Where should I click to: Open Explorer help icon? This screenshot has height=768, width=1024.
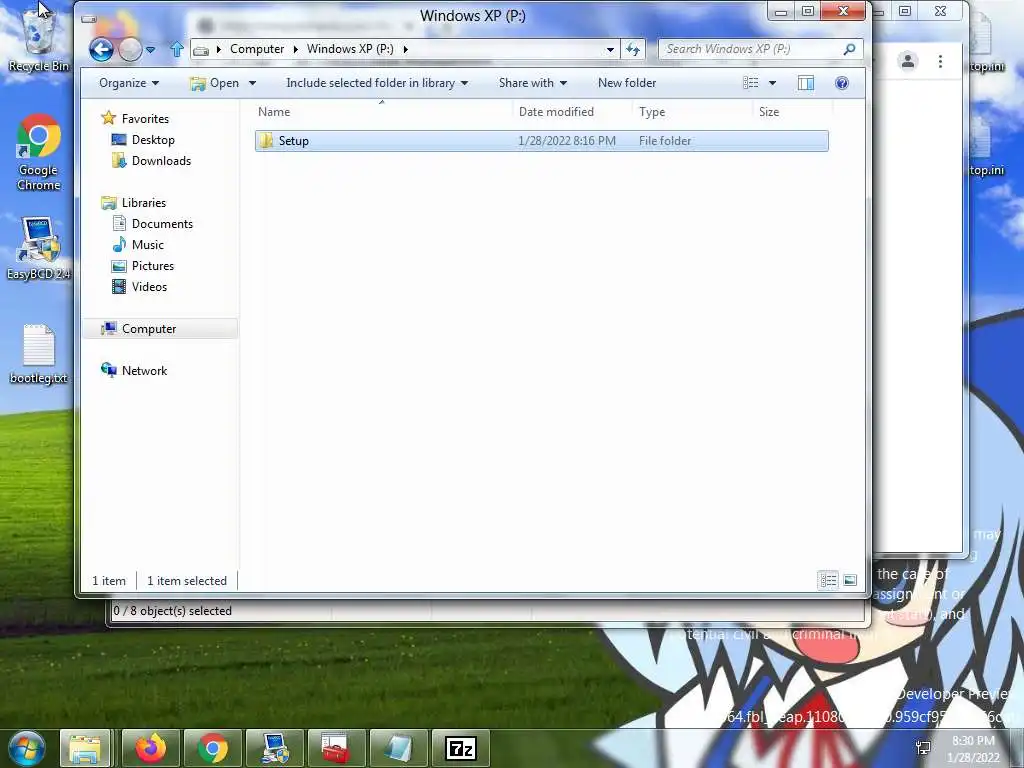tap(842, 83)
